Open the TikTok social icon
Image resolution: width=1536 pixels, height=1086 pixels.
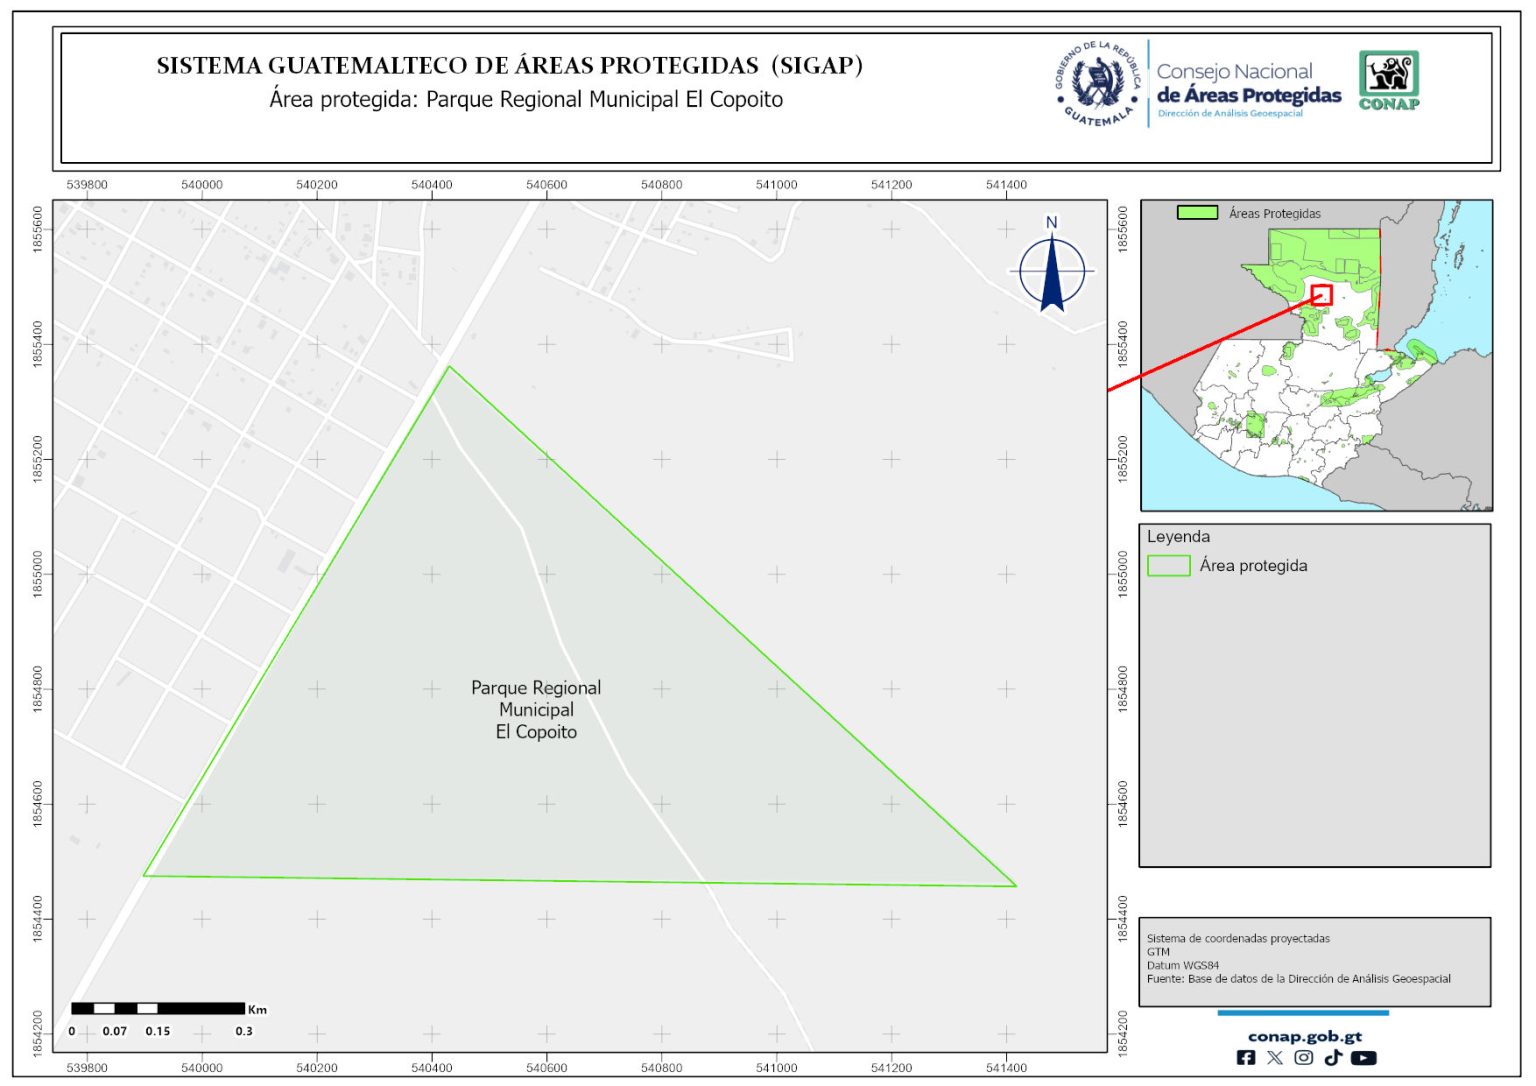1333,1057
